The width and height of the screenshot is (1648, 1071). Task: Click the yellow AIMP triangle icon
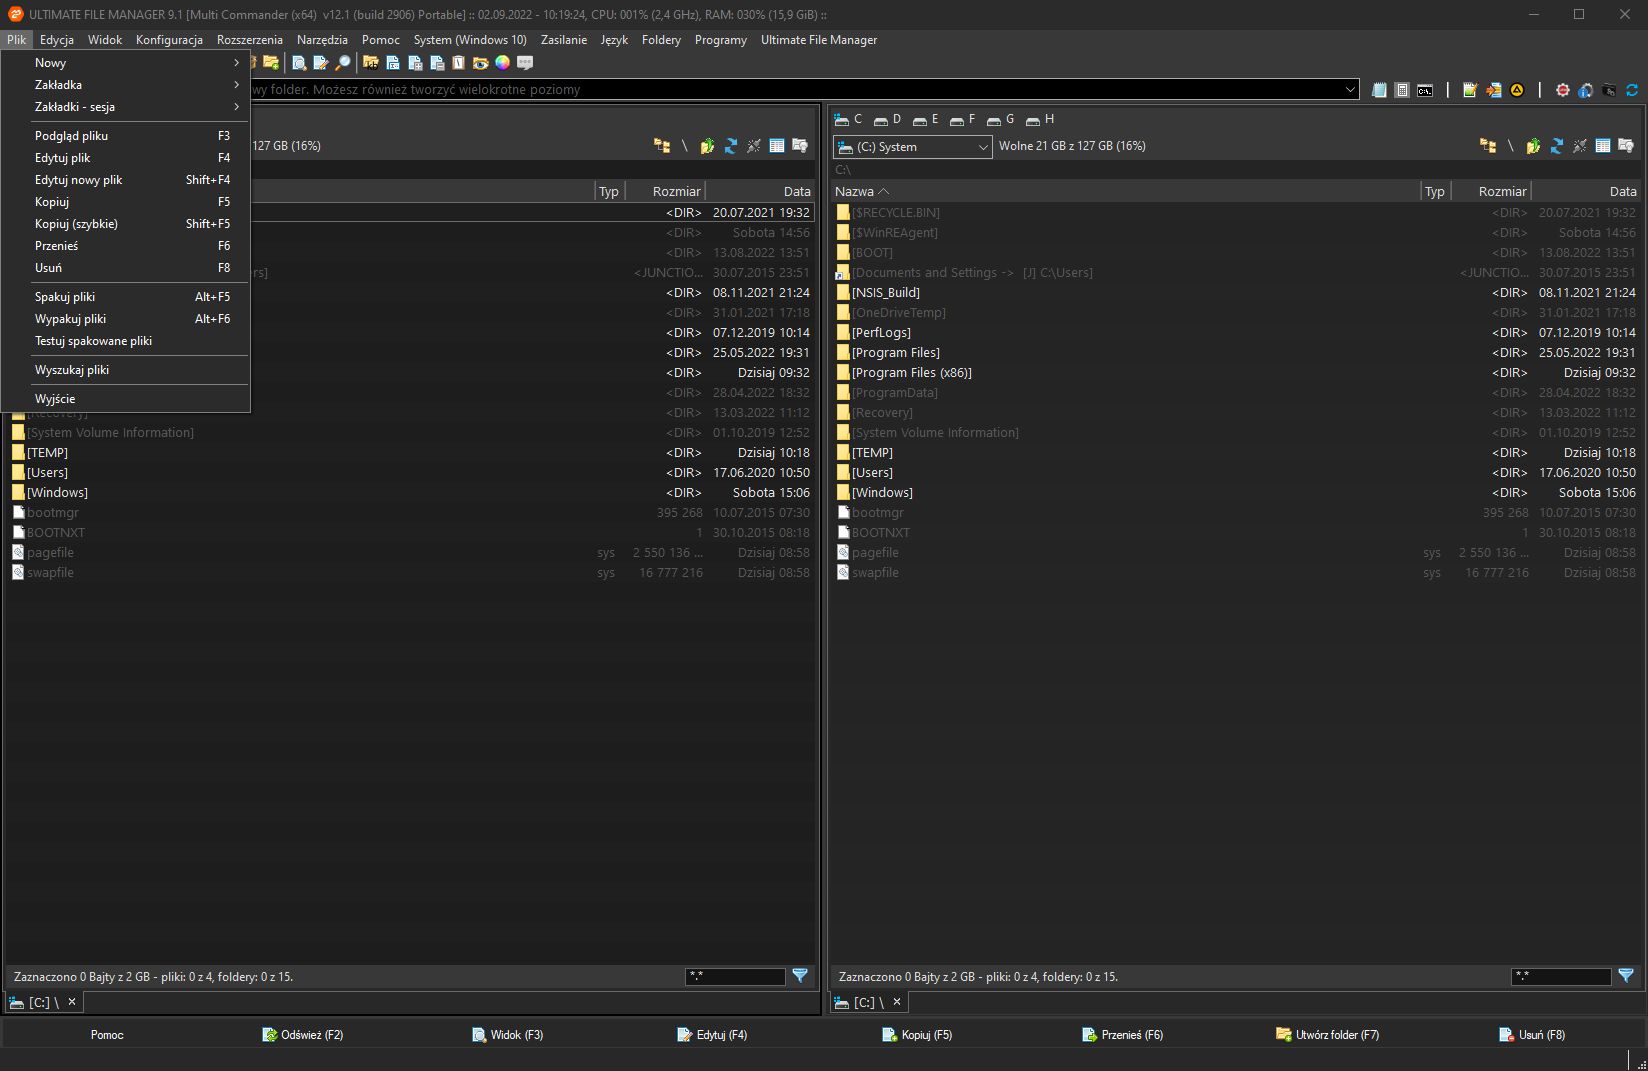(x=1517, y=90)
